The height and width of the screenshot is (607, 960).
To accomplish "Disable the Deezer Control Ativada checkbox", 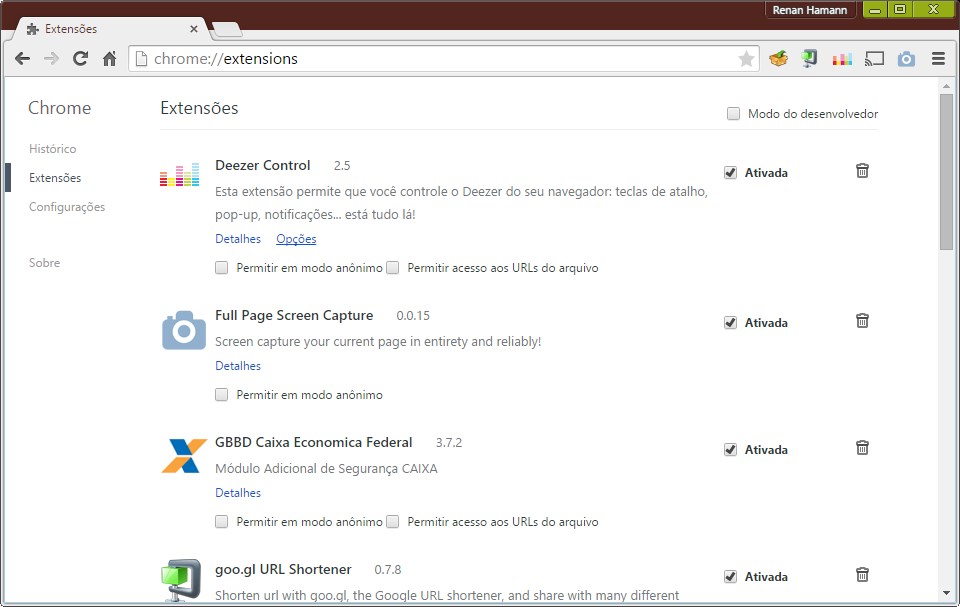I will (x=730, y=172).
